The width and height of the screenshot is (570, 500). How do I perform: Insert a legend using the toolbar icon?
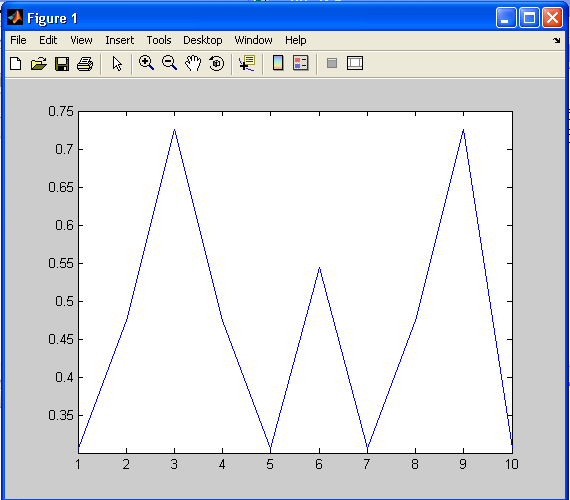(301, 63)
